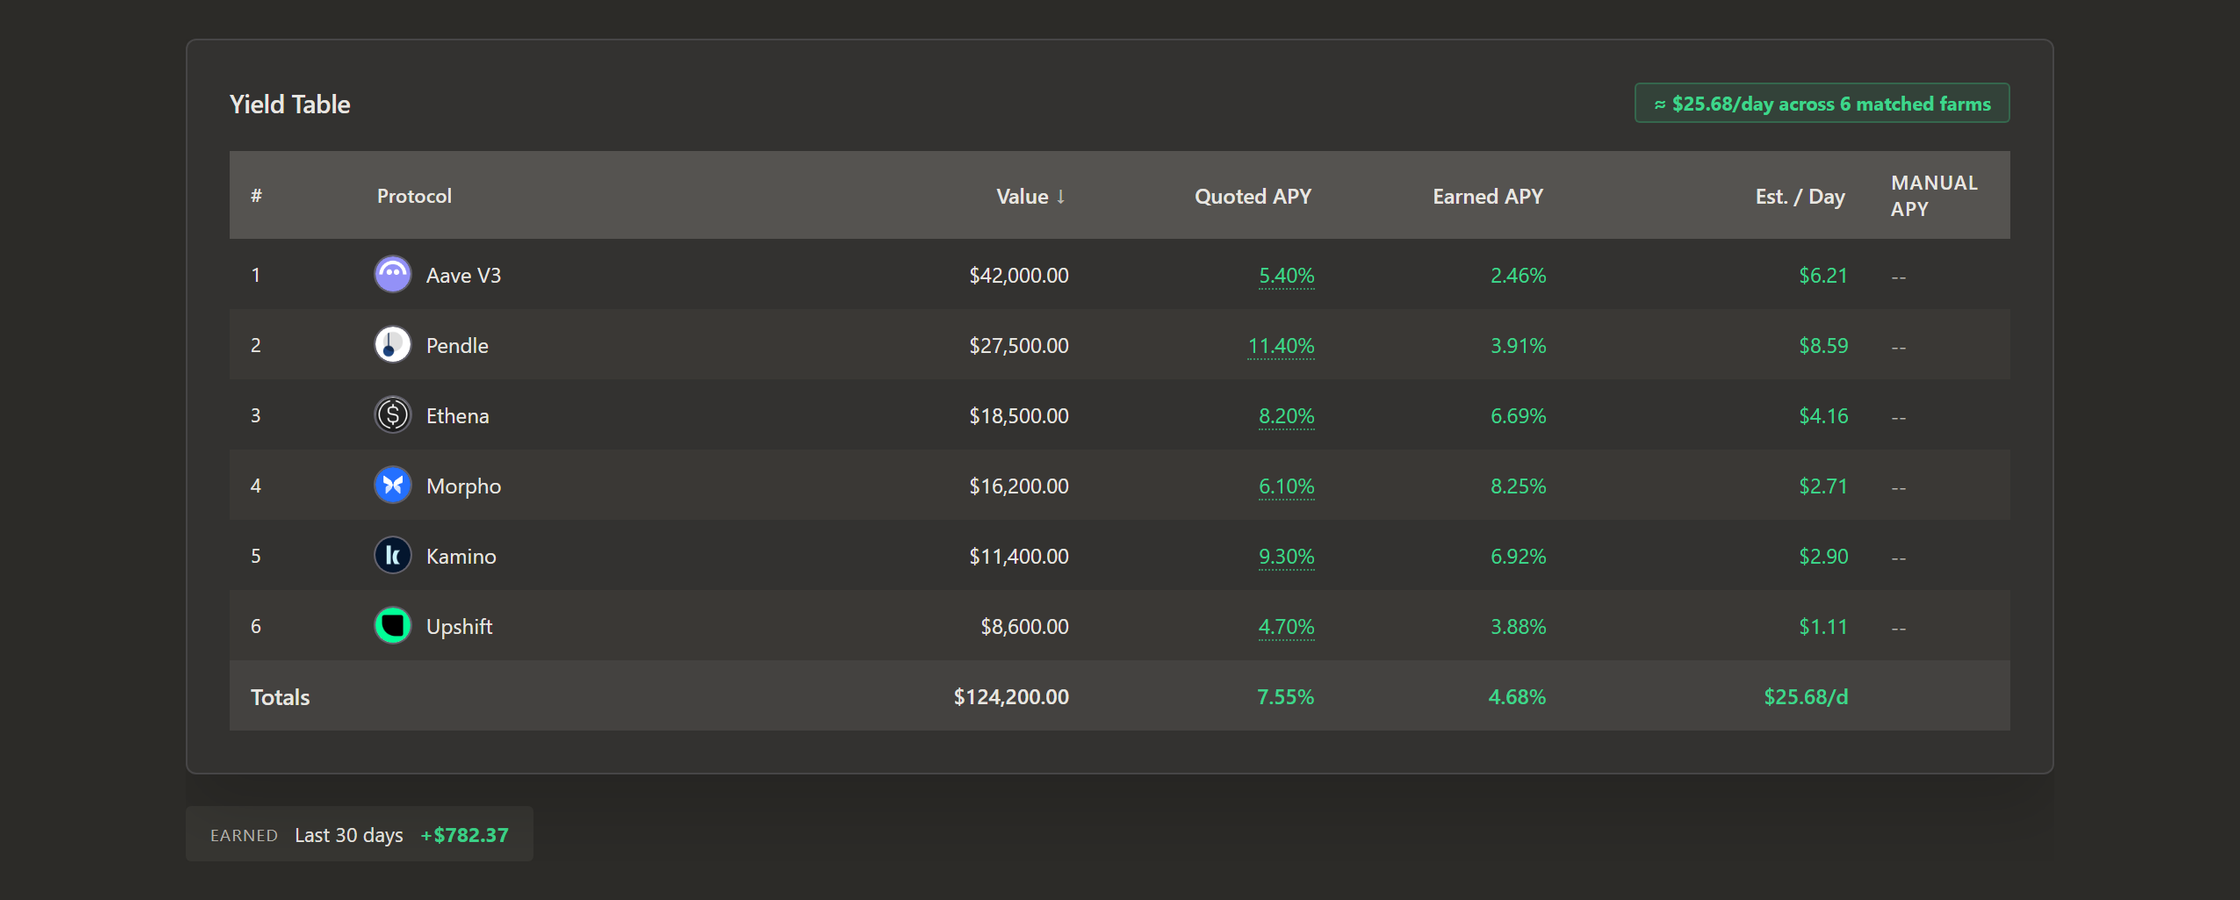
Task: Select the Aave V3 protocol name
Action: [x=463, y=275]
